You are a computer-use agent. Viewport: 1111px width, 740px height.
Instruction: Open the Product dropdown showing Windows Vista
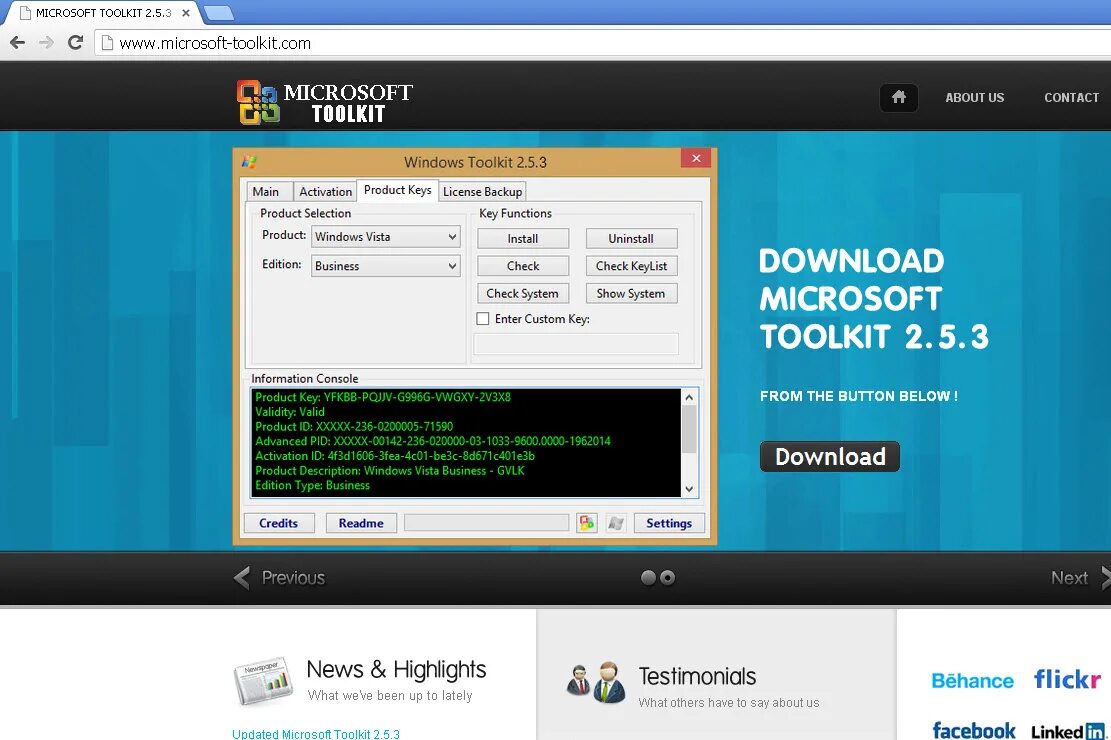(385, 237)
